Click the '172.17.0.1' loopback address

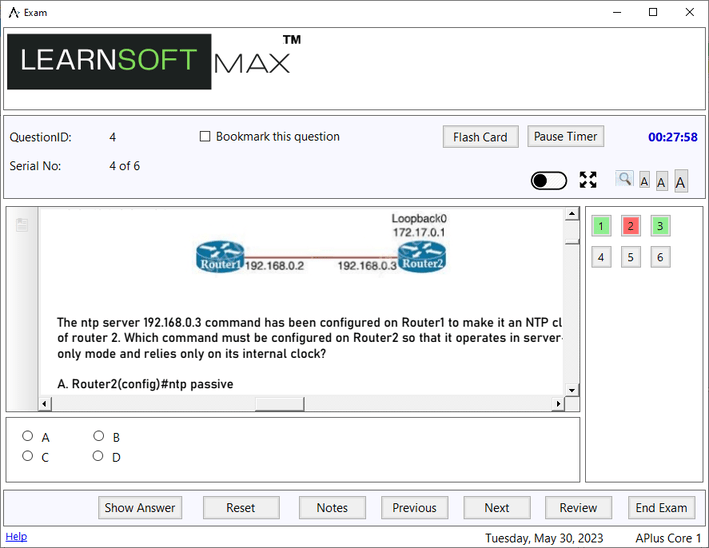click(419, 232)
